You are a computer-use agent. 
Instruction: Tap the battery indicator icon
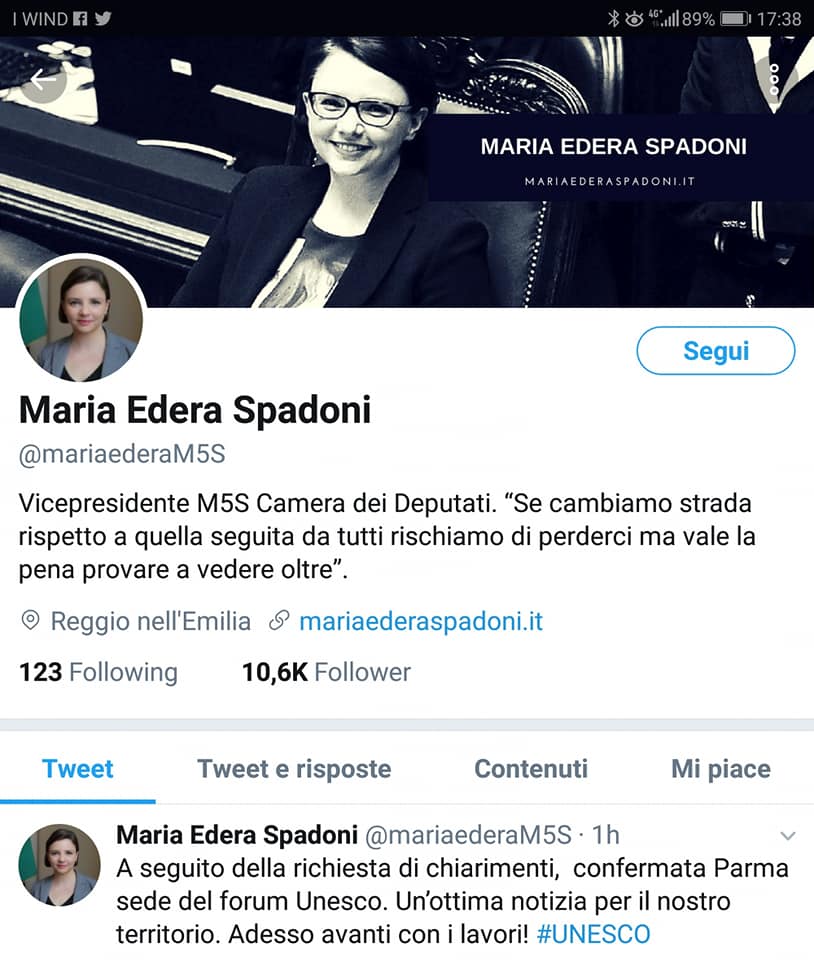[x=735, y=19]
